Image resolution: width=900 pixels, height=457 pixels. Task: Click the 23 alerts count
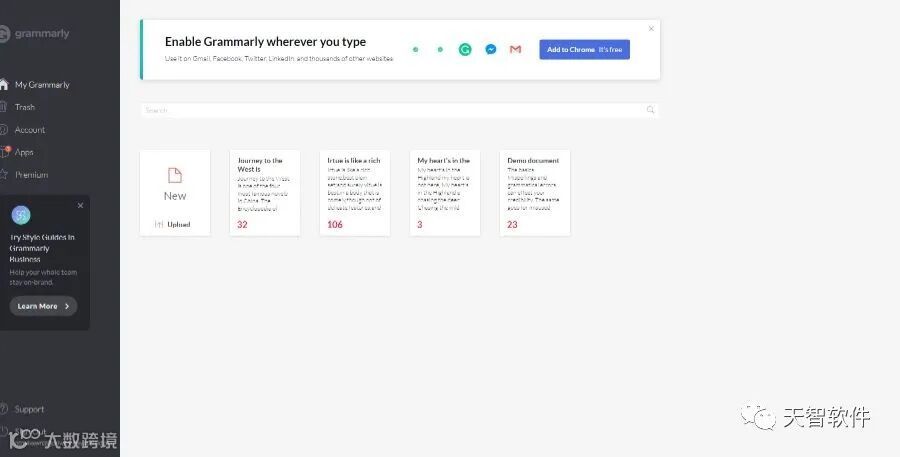[513, 224]
